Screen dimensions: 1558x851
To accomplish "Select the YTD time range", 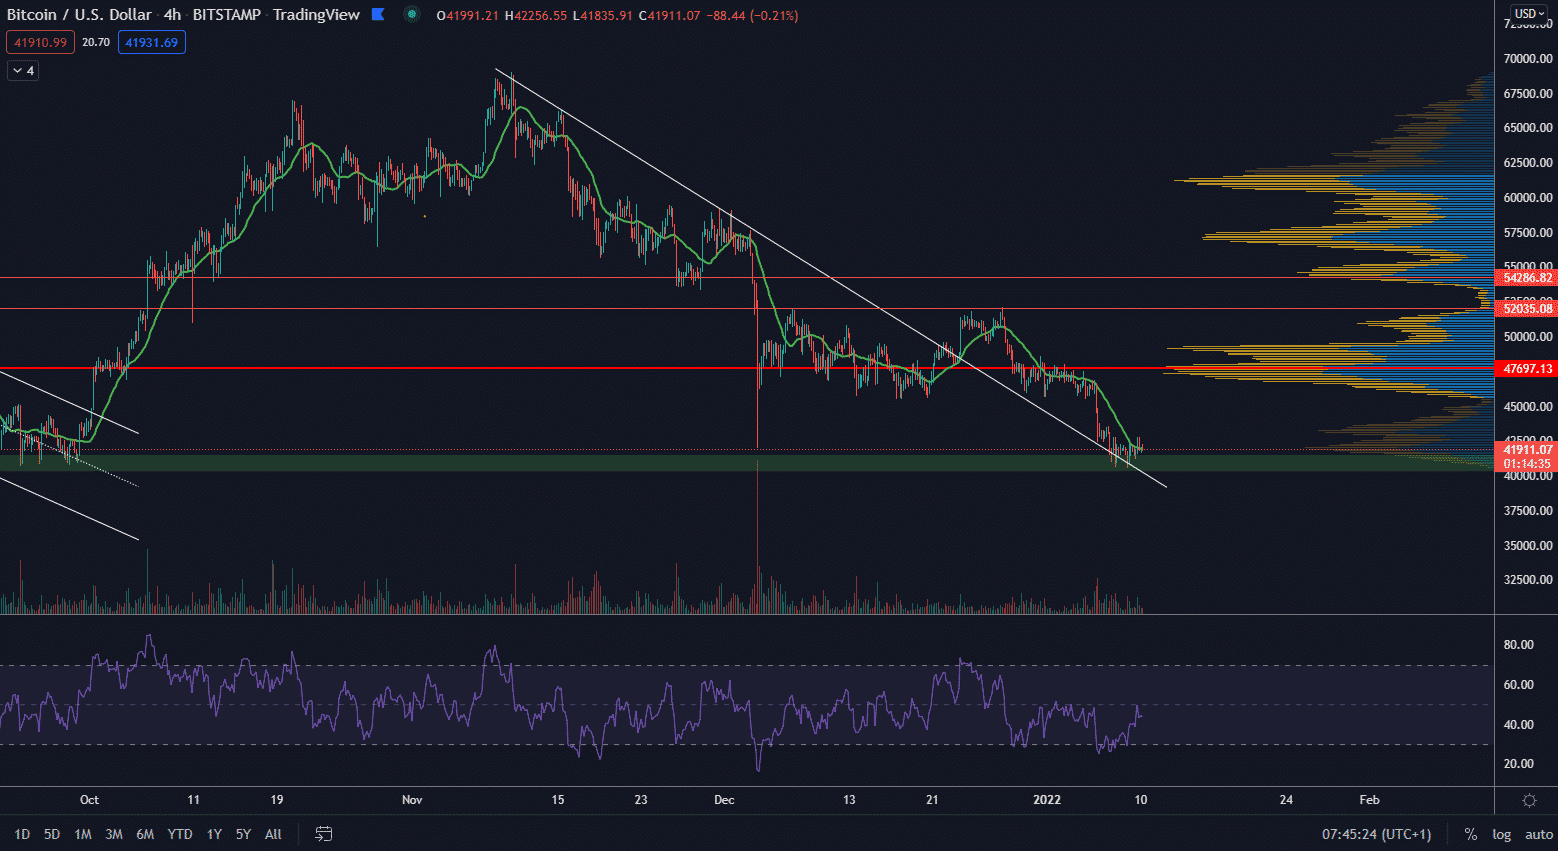I will tap(180, 833).
